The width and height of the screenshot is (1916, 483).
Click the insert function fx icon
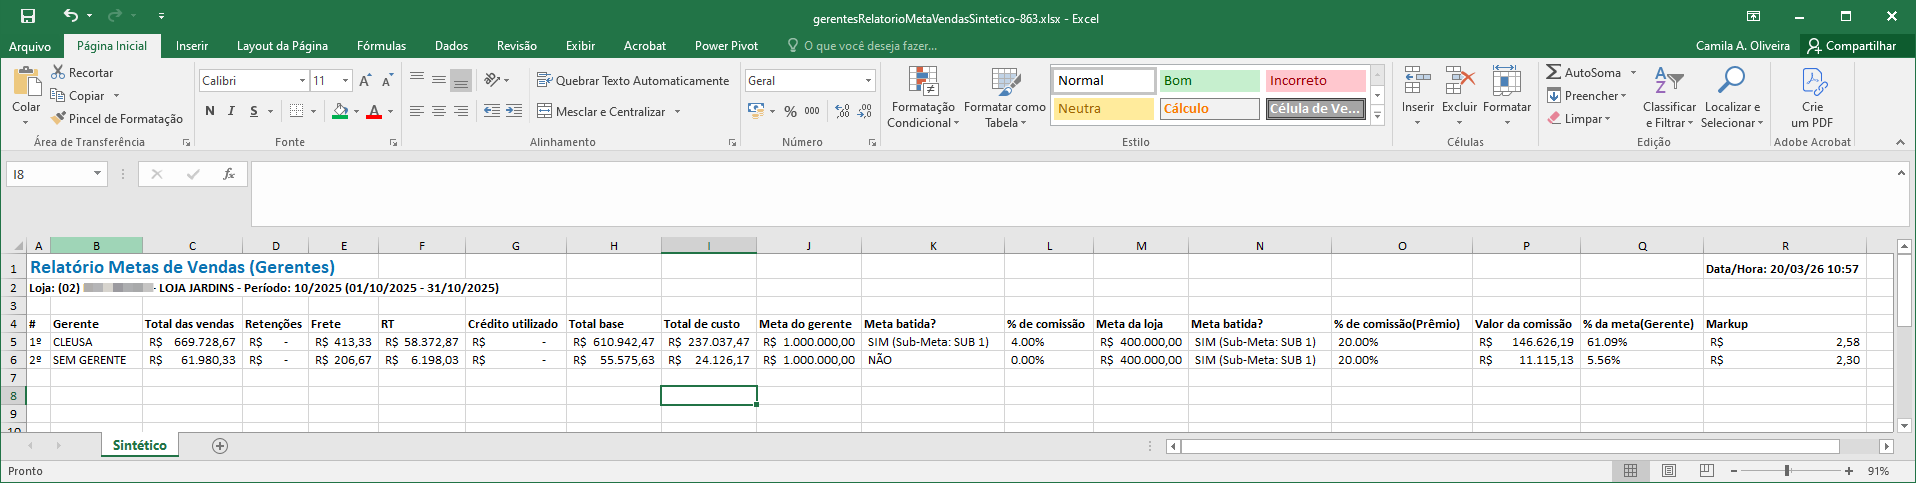coord(229,174)
